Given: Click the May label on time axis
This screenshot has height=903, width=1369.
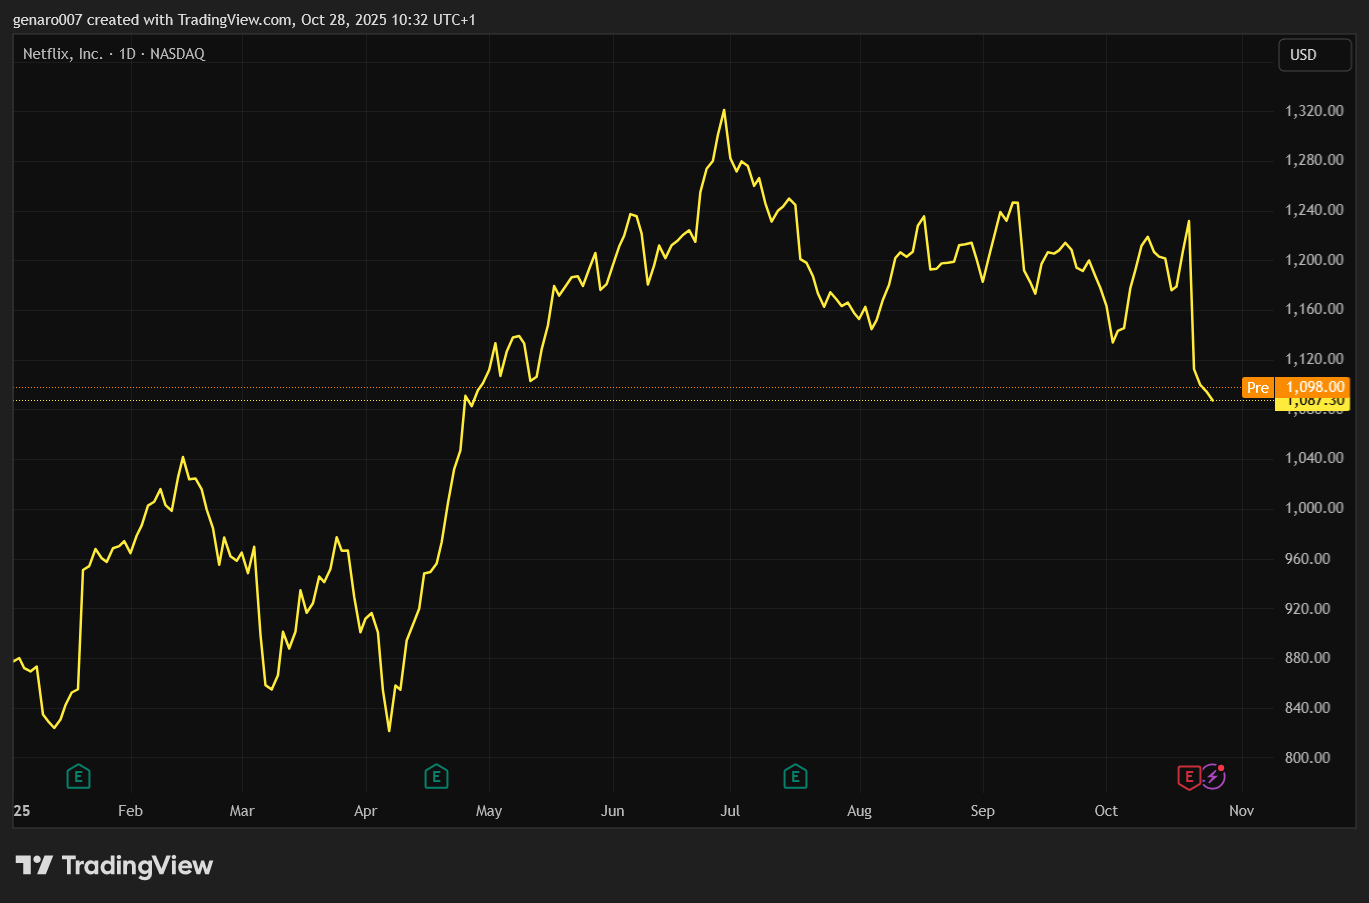Looking at the screenshot, I should click(x=489, y=811).
